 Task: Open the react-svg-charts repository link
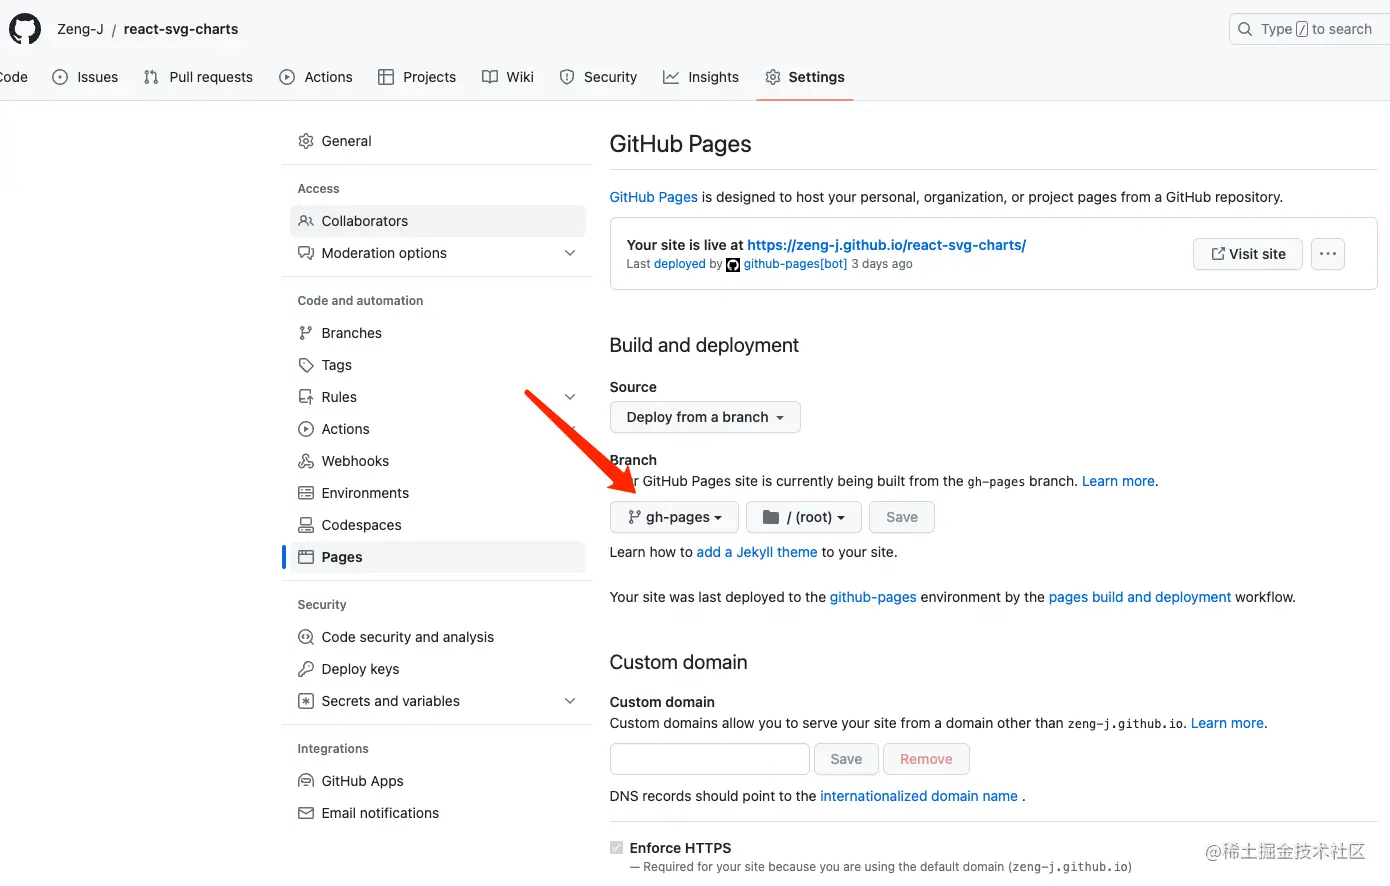pos(181,29)
